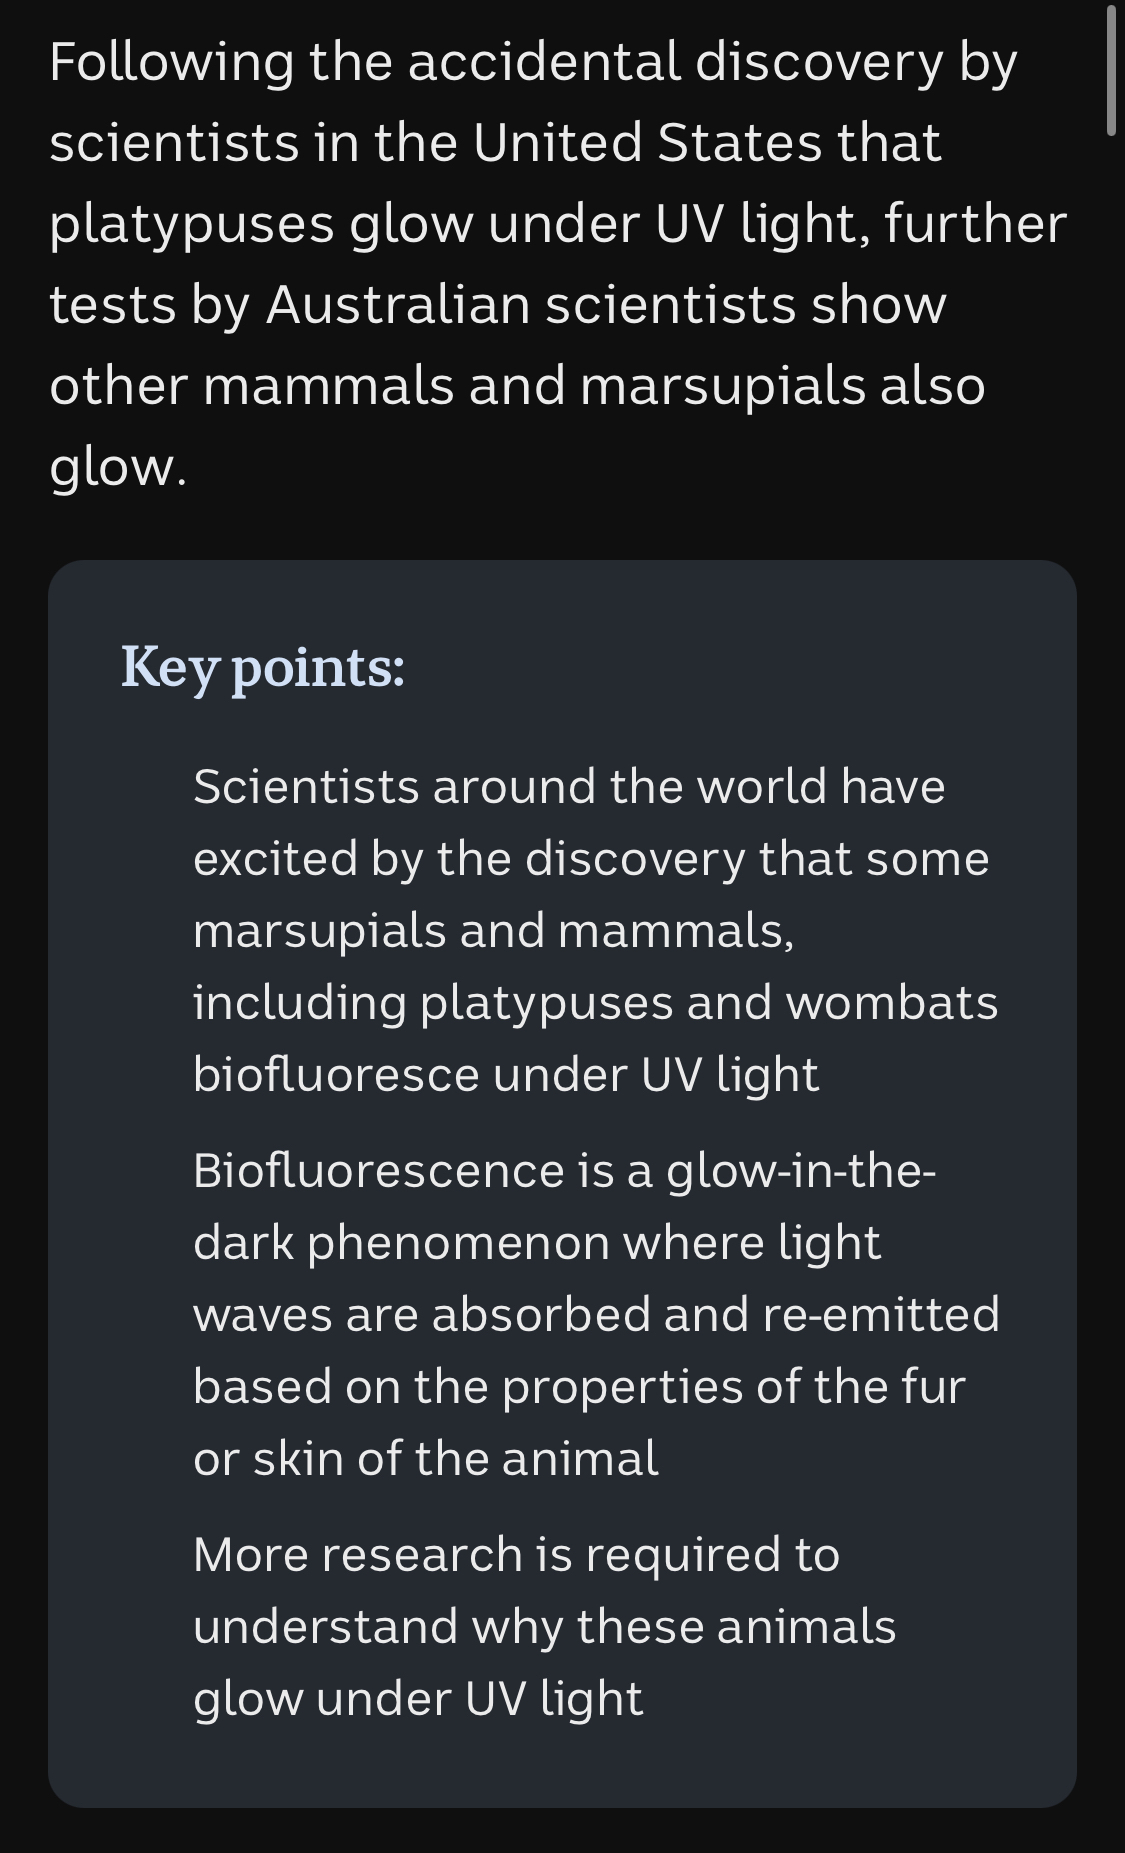The height and width of the screenshot is (1853, 1125).
Task: Click the "Key points:" heading
Action: tap(262, 667)
